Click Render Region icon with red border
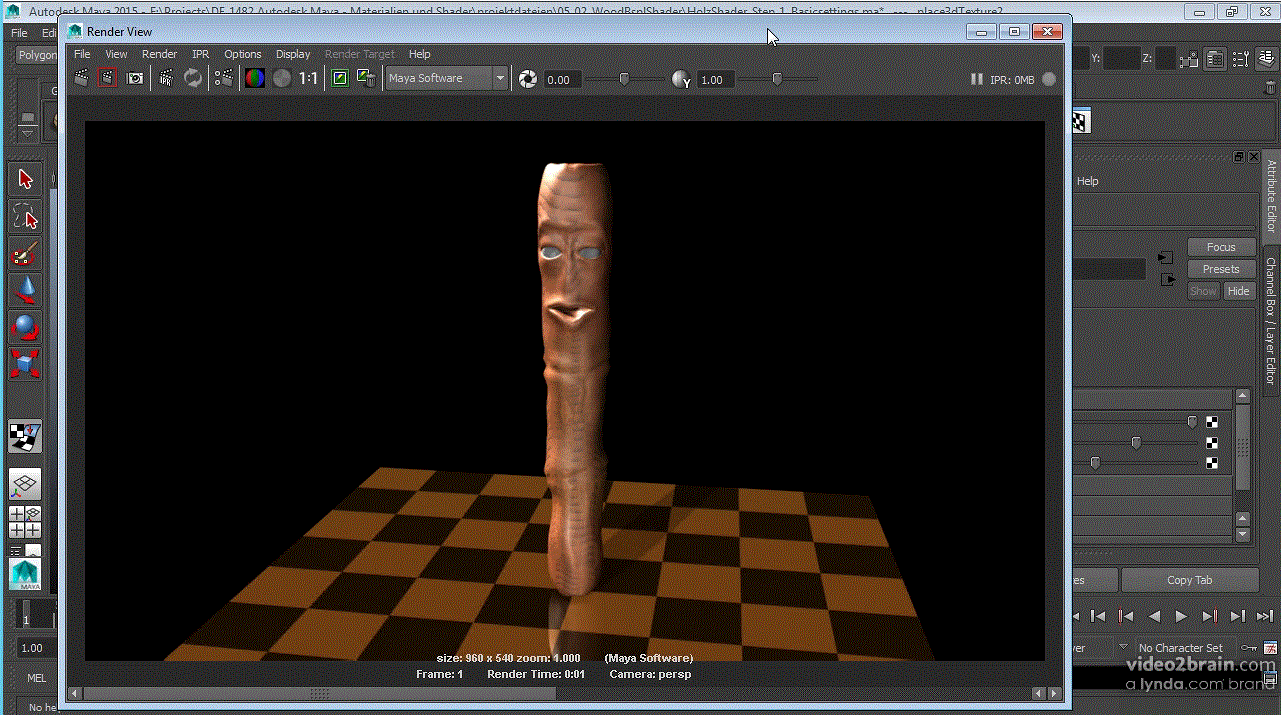The image size is (1281, 715). coord(108,78)
